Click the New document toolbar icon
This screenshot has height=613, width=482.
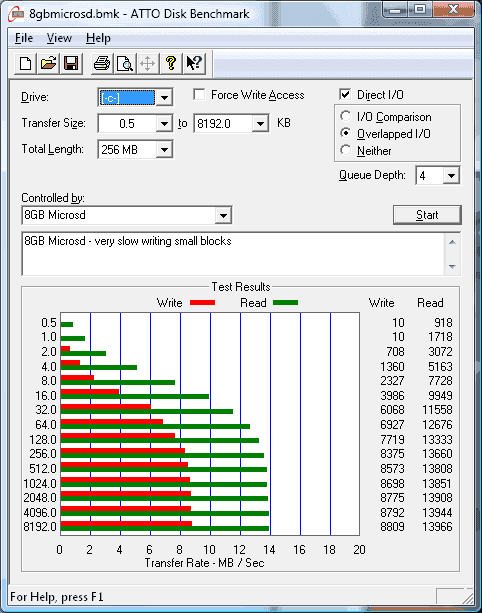coord(25,63)
